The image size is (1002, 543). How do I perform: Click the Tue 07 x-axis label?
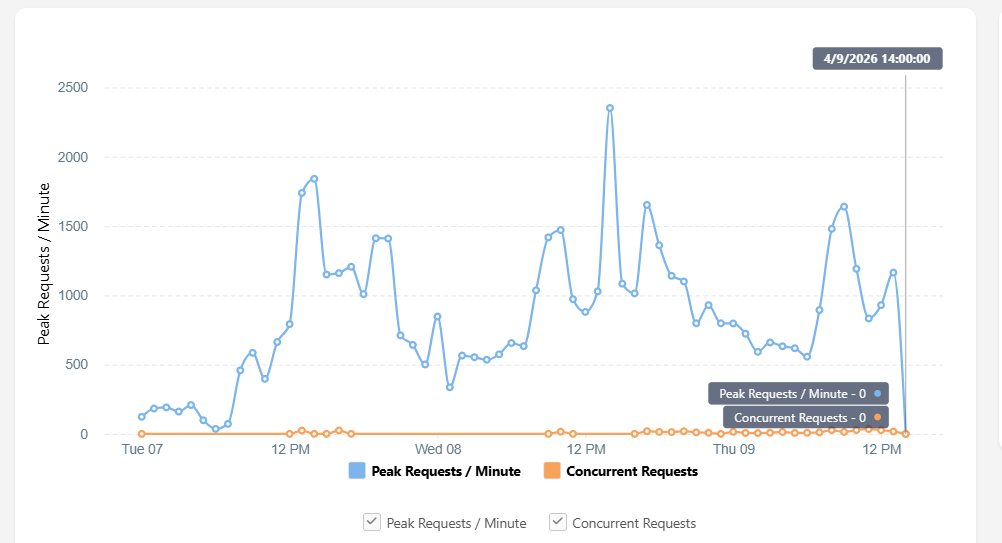click(141, 449)
